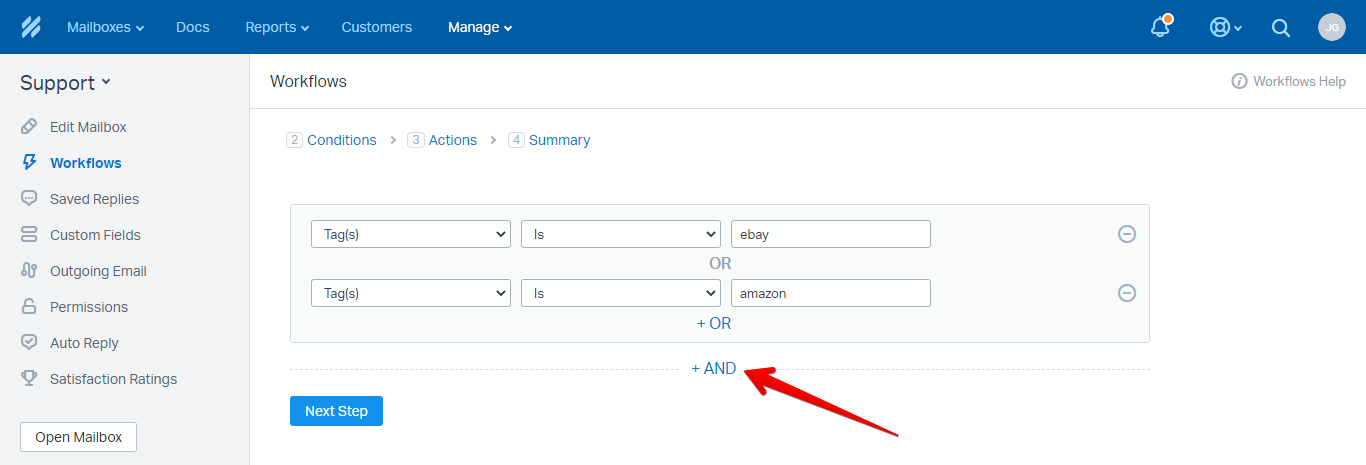Click the Workflows lightning bolt icon
The height and width of the screenshot is (465, 1366).
tap(30, 163)
